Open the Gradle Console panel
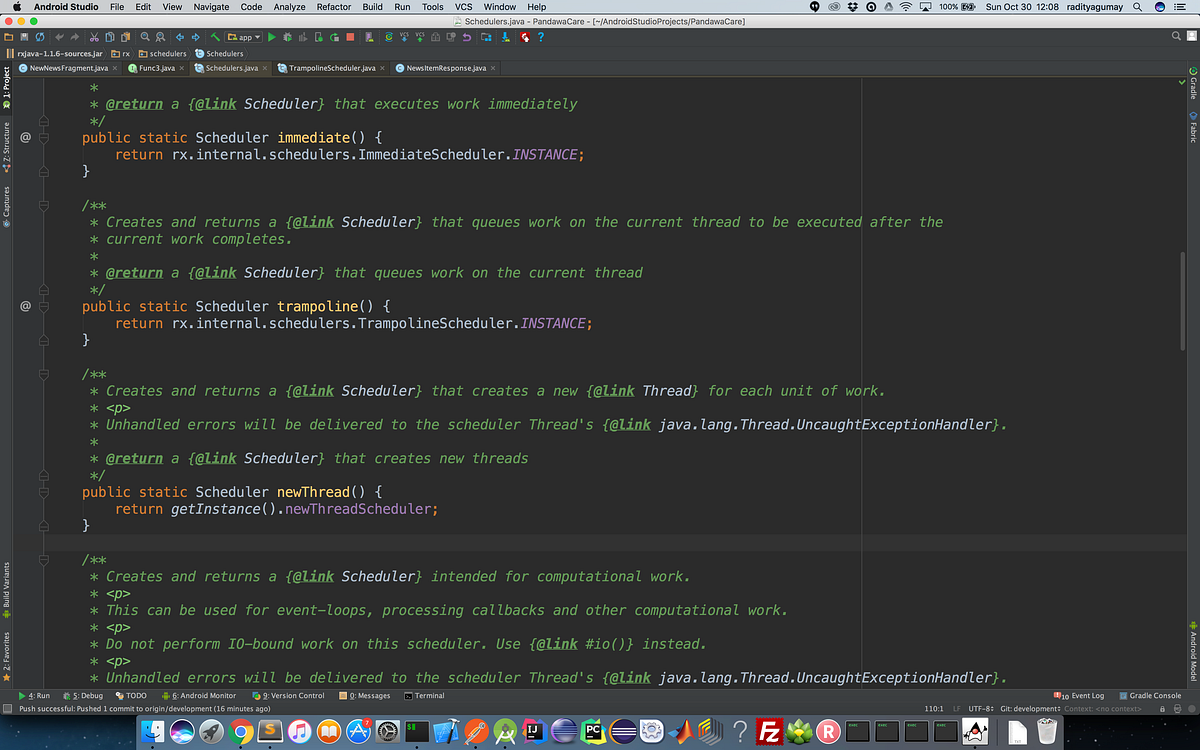Image resolution: width=1200 pixels, height=750 pixels. 1150,695
